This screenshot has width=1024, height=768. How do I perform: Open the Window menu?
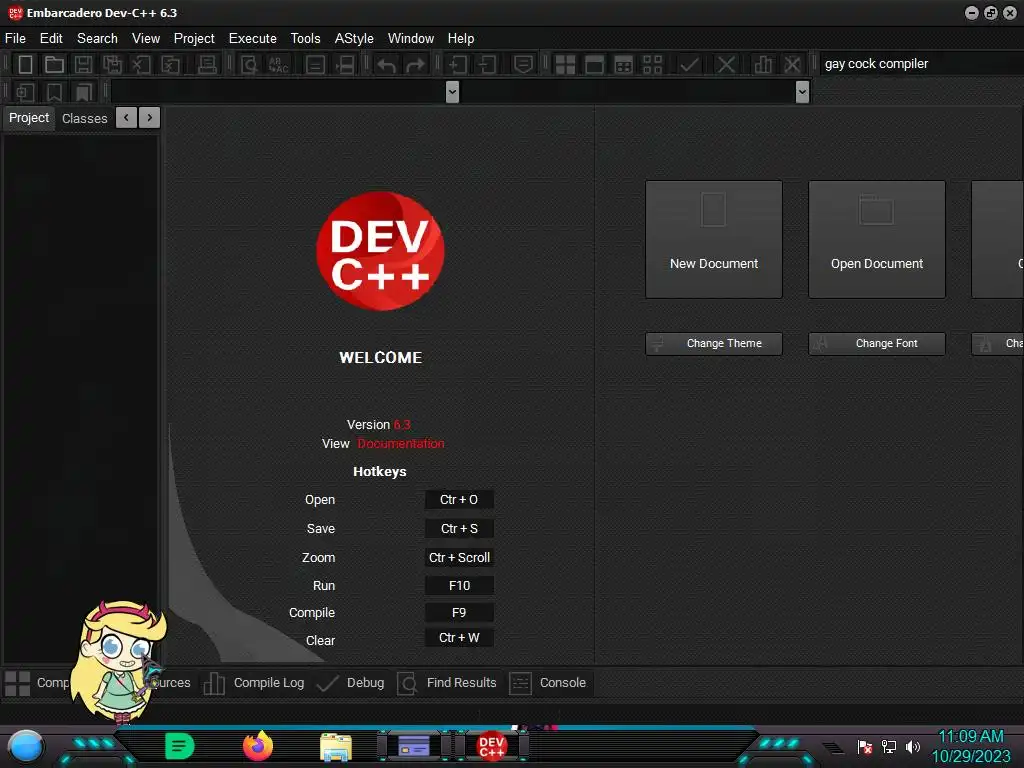tap(411, 39)
